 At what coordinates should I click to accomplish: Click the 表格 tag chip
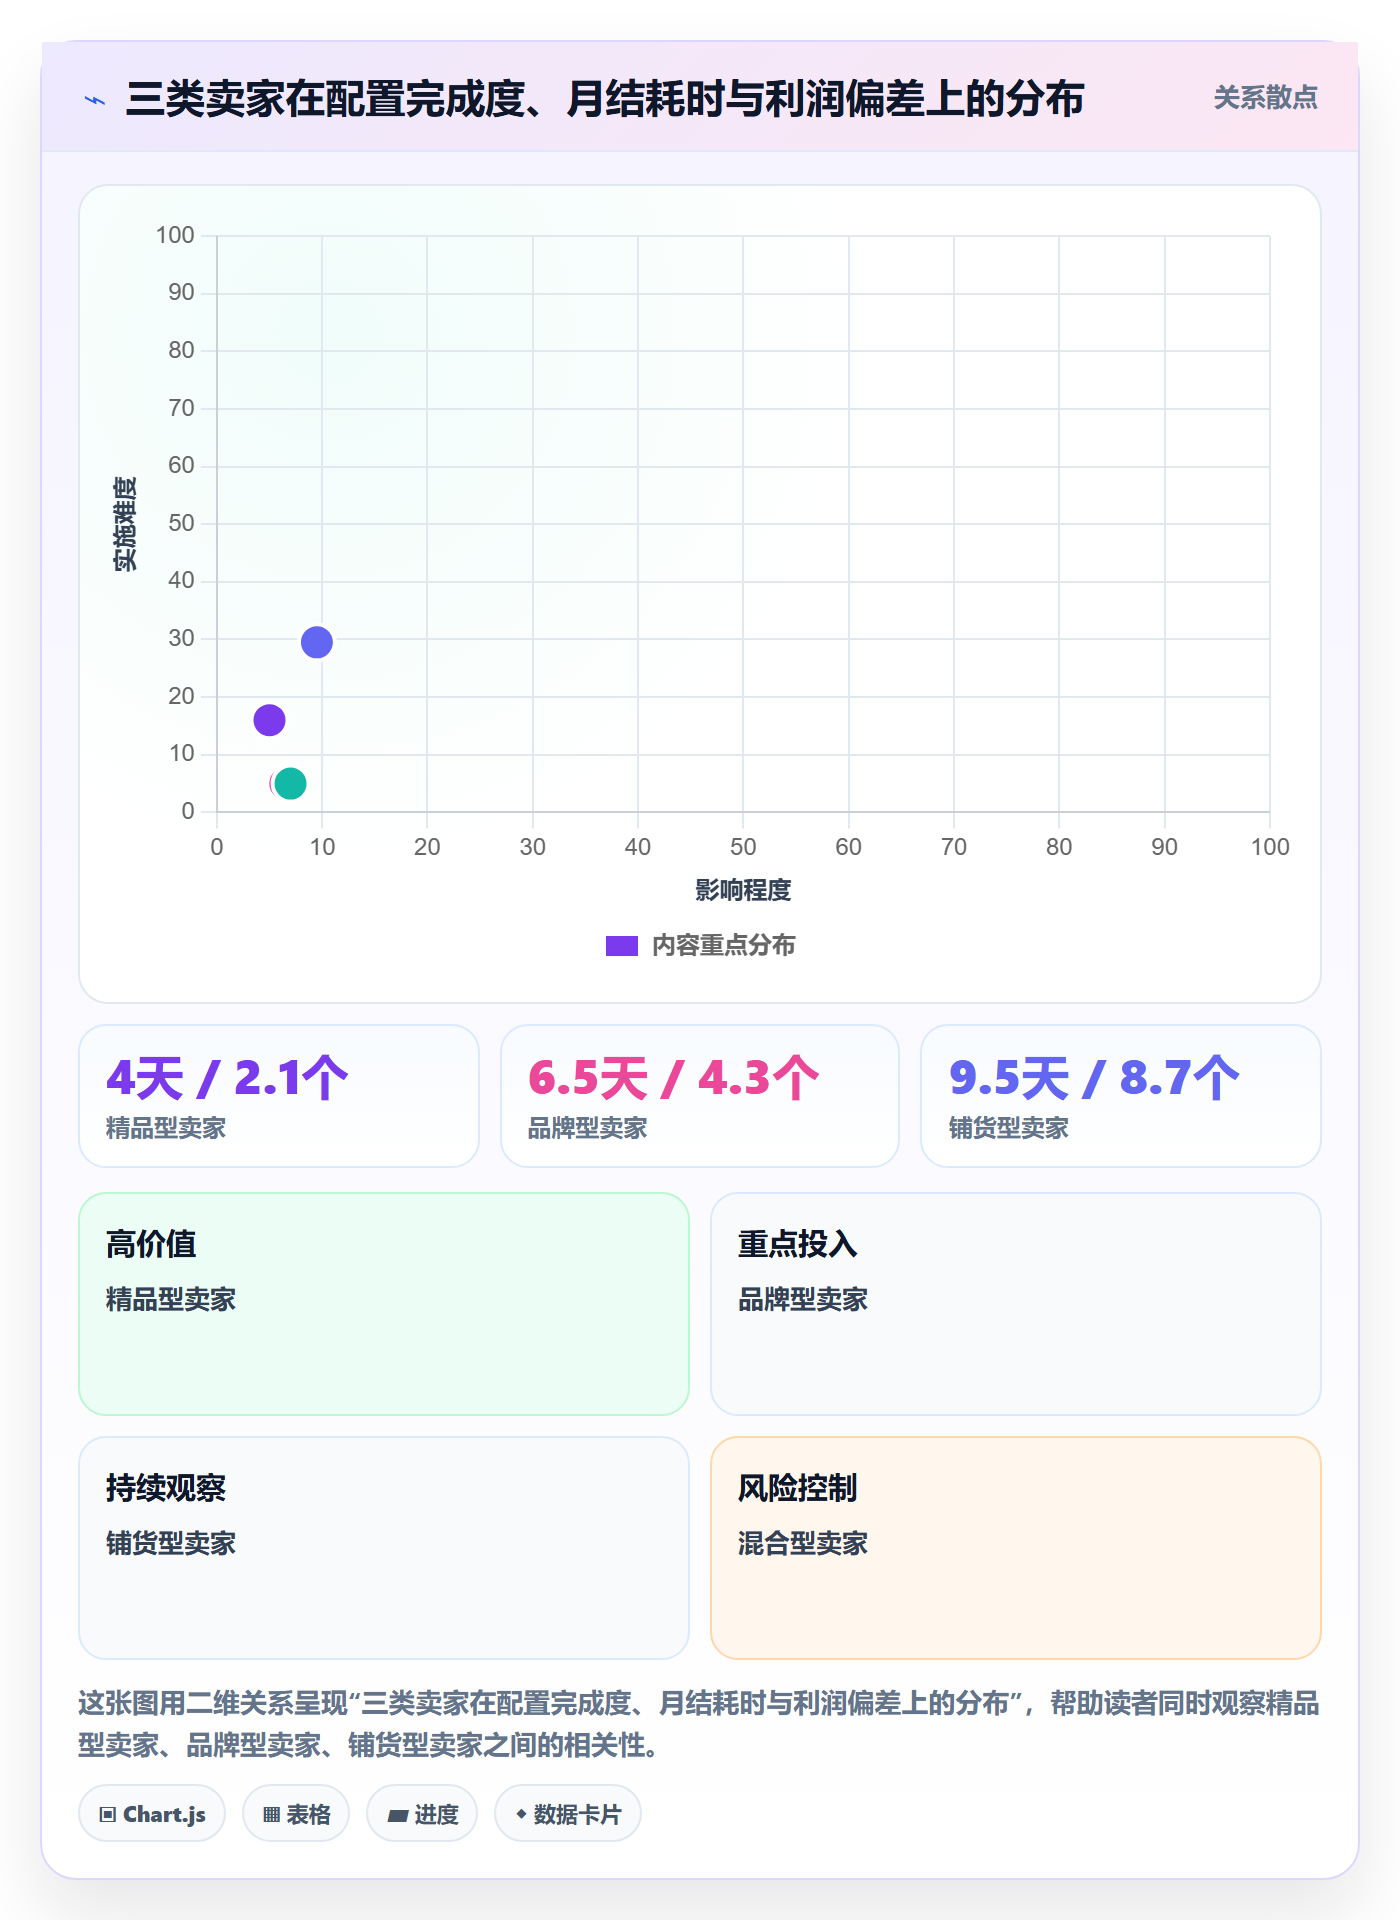(296, 1814)
